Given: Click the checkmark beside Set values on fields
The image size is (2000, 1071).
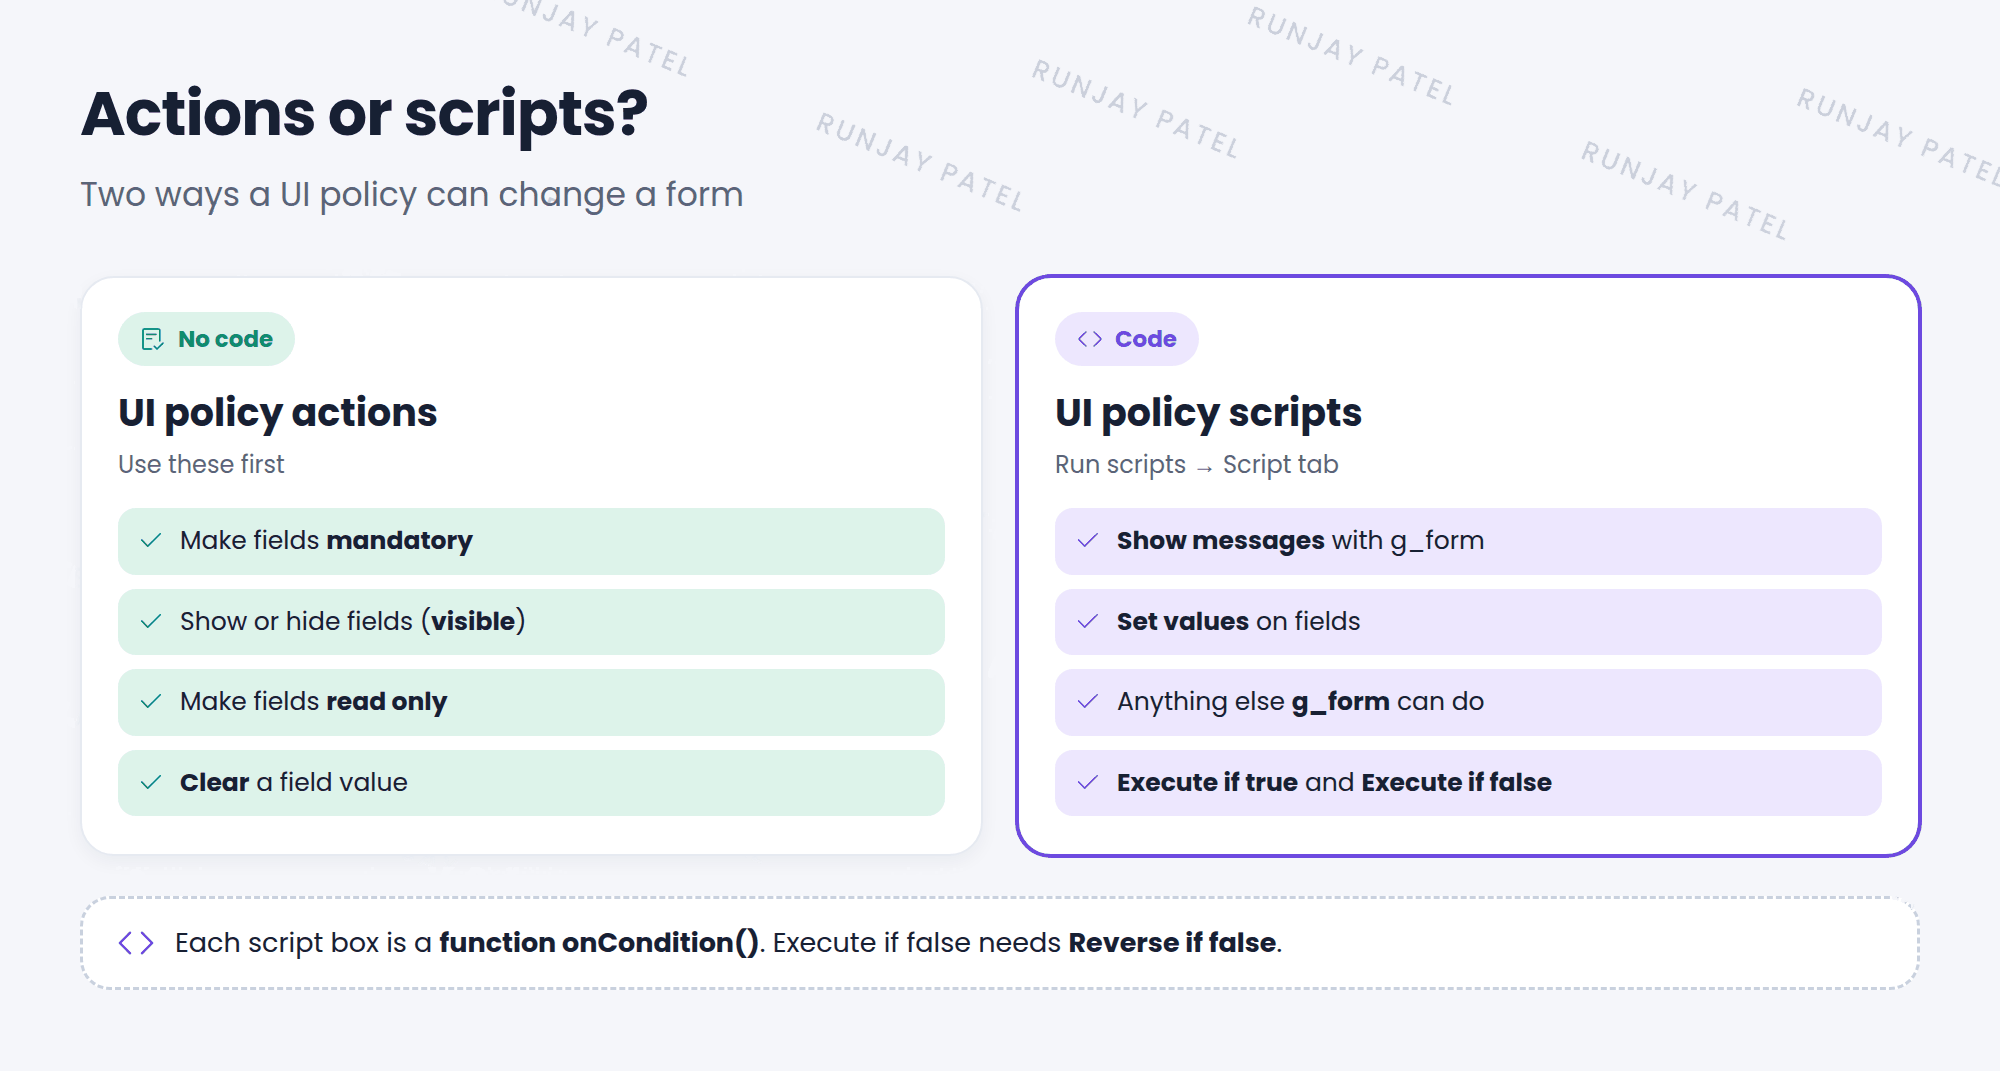Looking at the screenshot, I should [1088, 622].
